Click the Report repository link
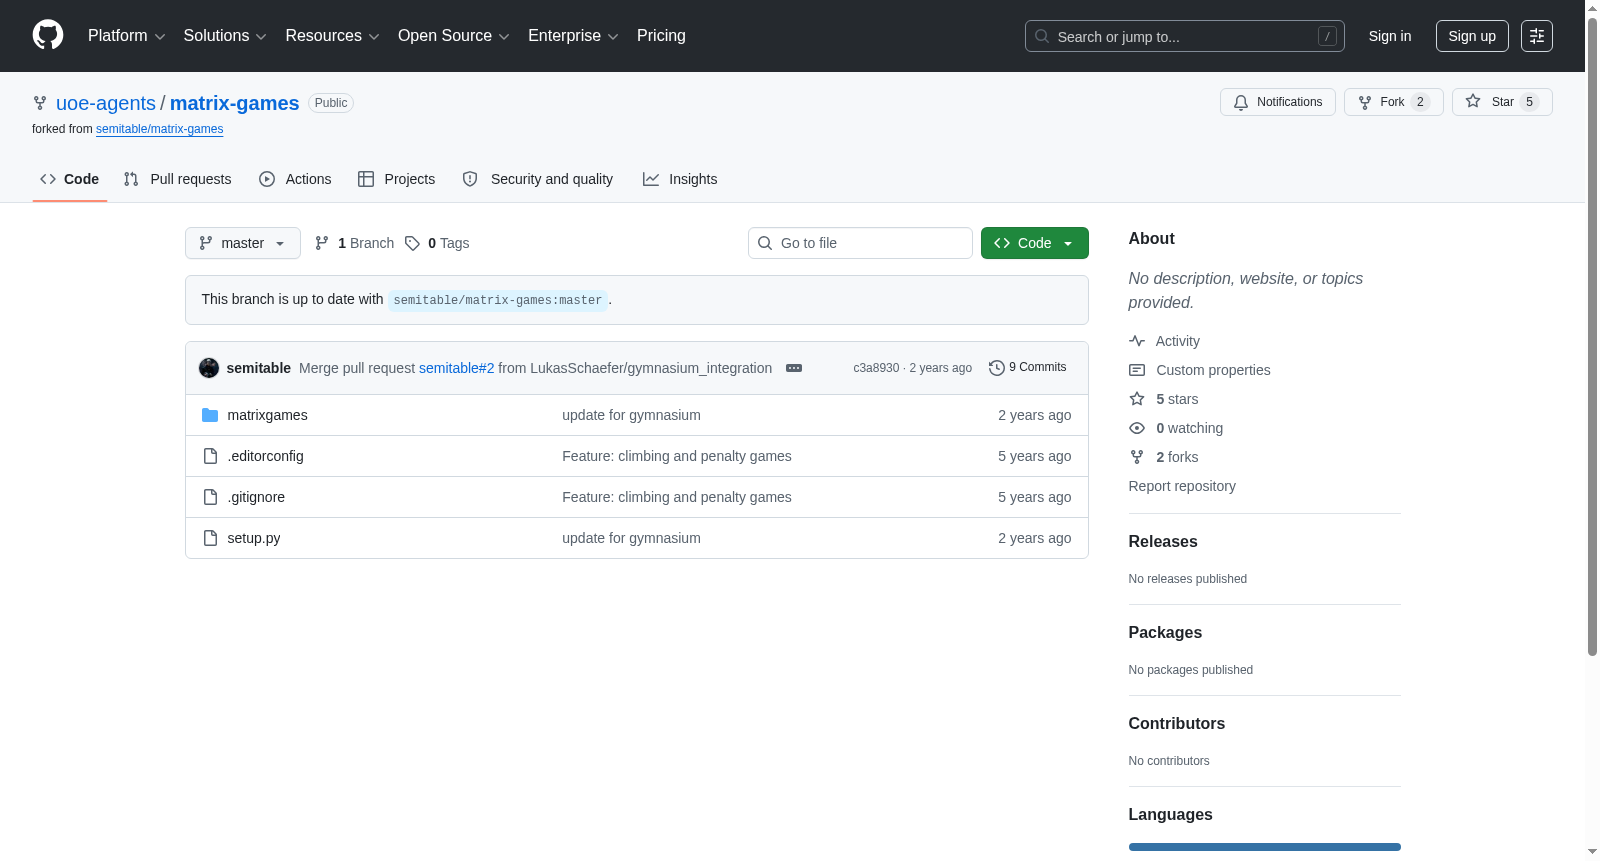Viewport: 1600px width, 861px height. point(1182,486)
